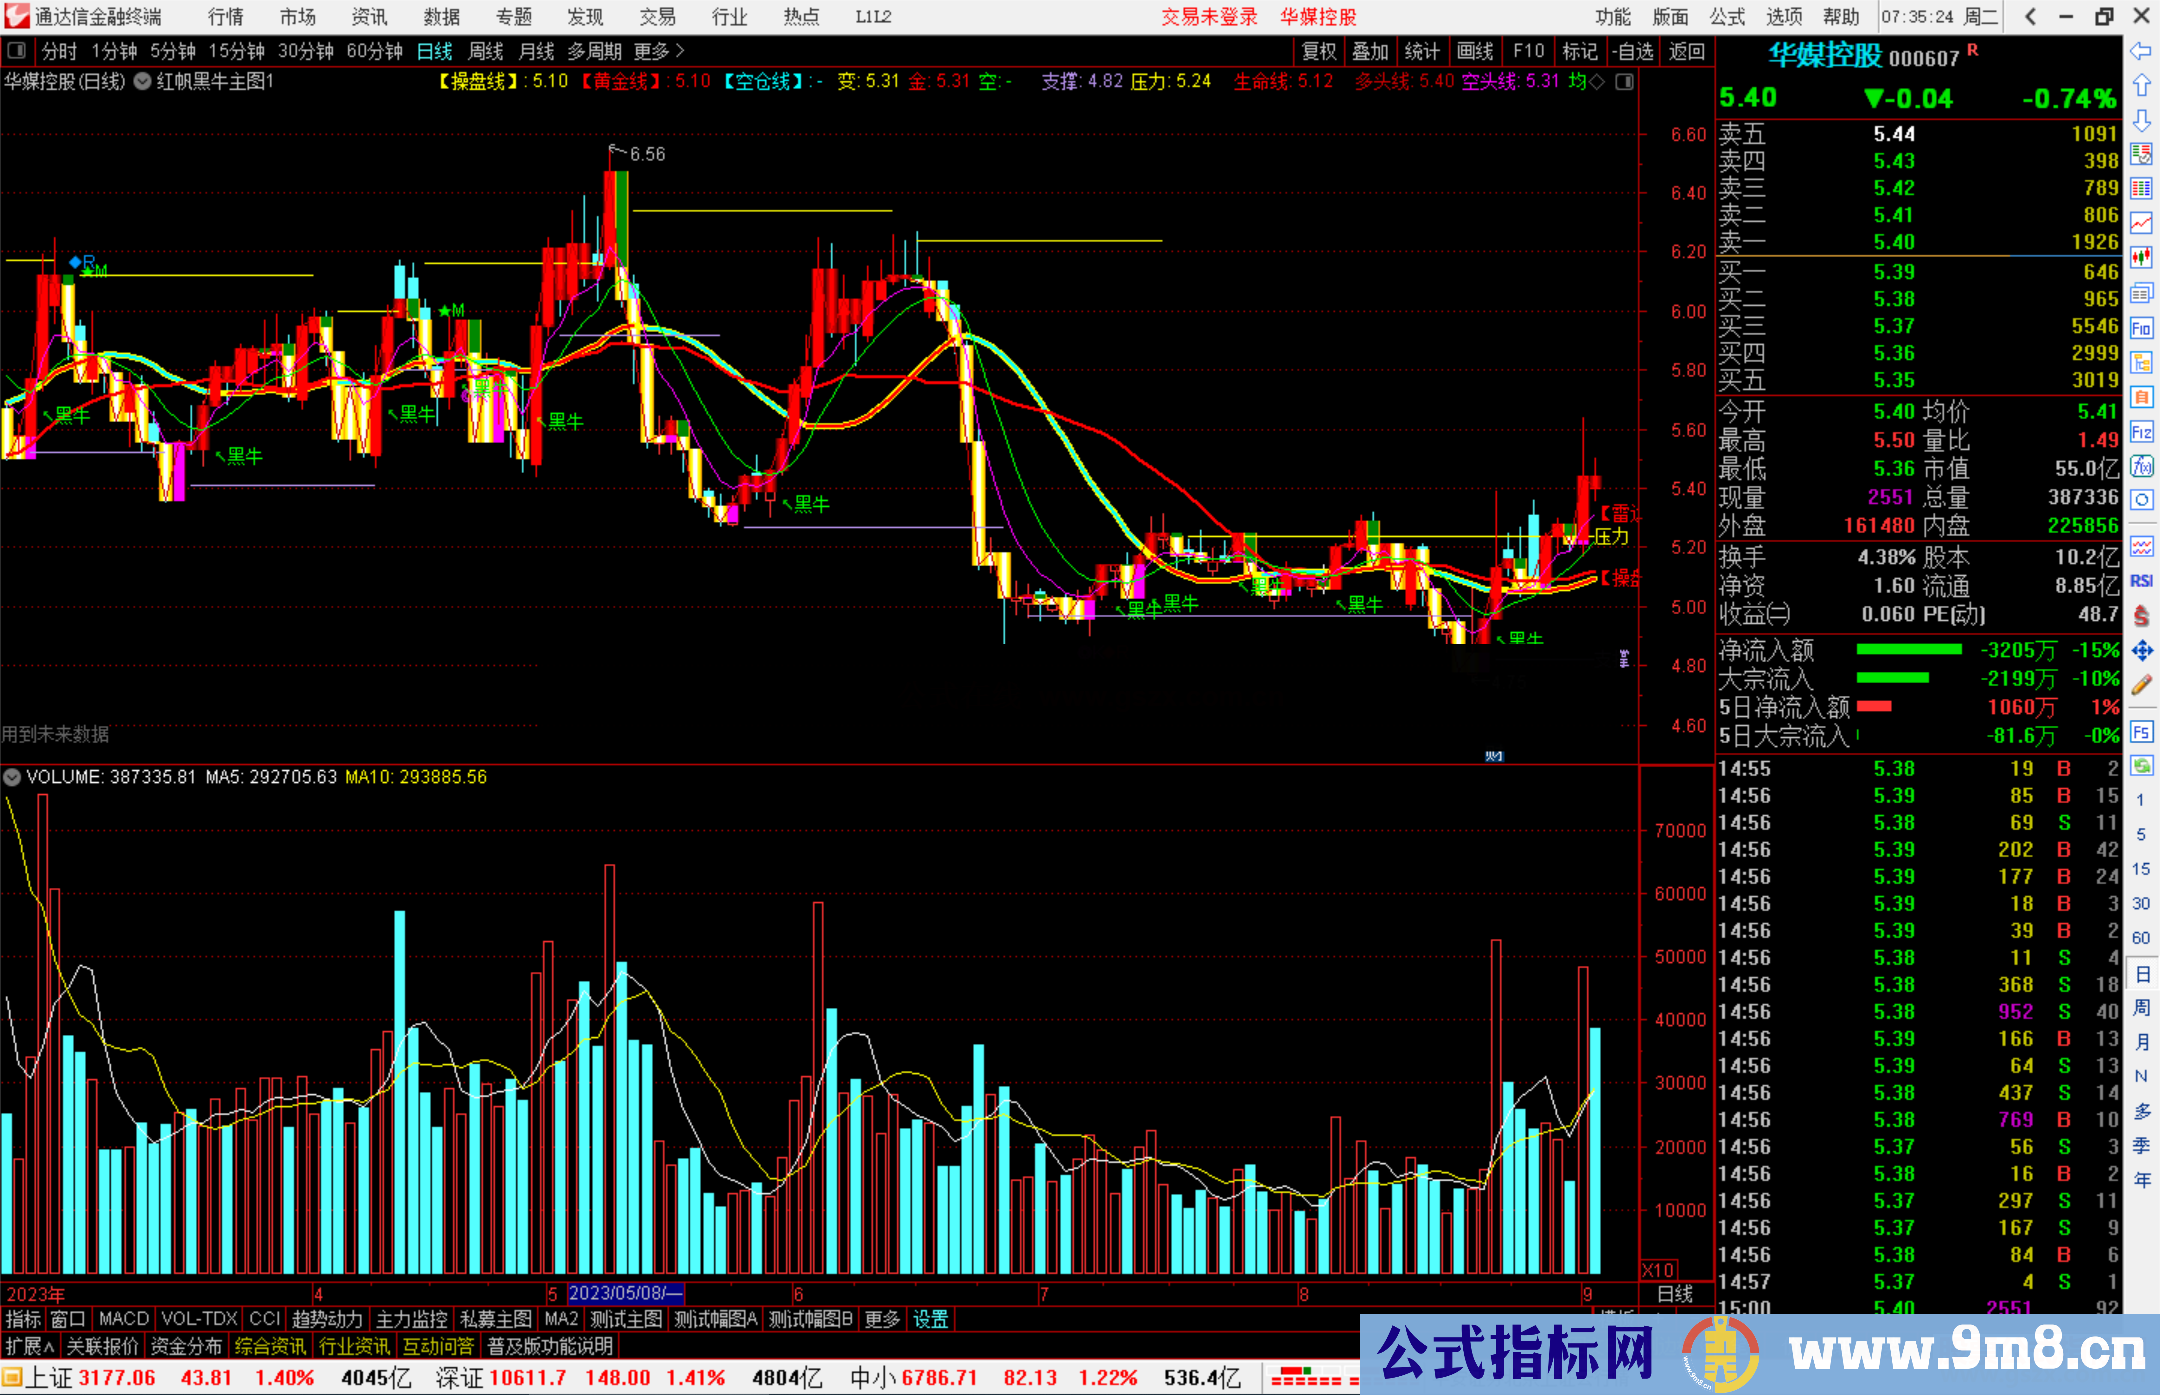Click the RSI indicator icon in sidebar

pos(2141,581)
